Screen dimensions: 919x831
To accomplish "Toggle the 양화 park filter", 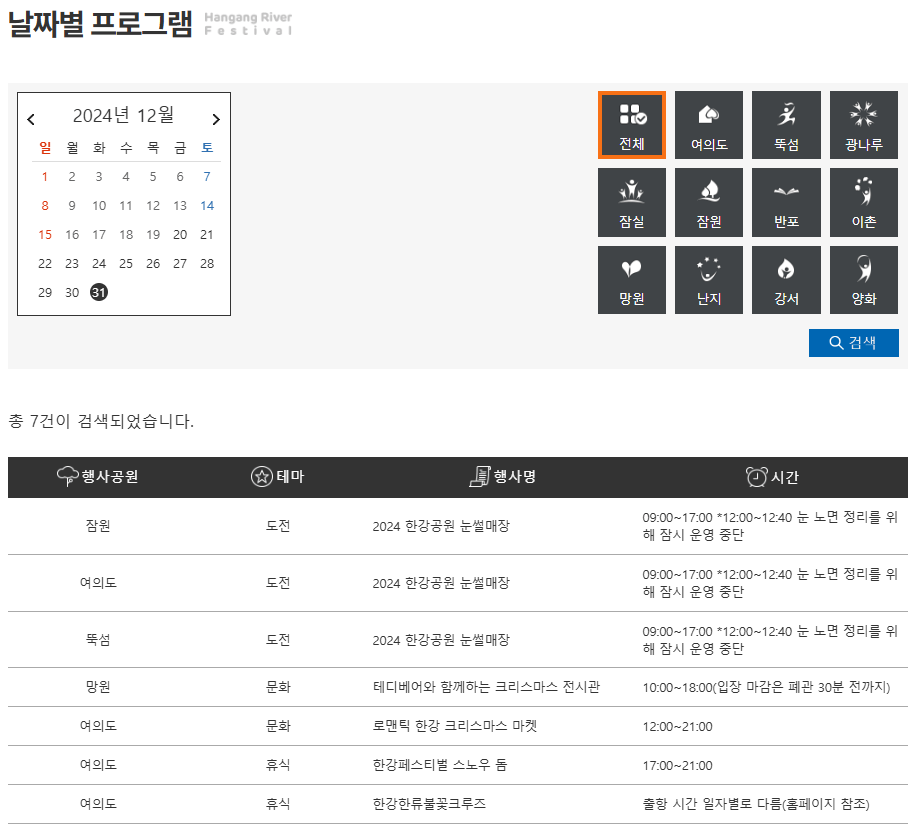I will [863, 279].
